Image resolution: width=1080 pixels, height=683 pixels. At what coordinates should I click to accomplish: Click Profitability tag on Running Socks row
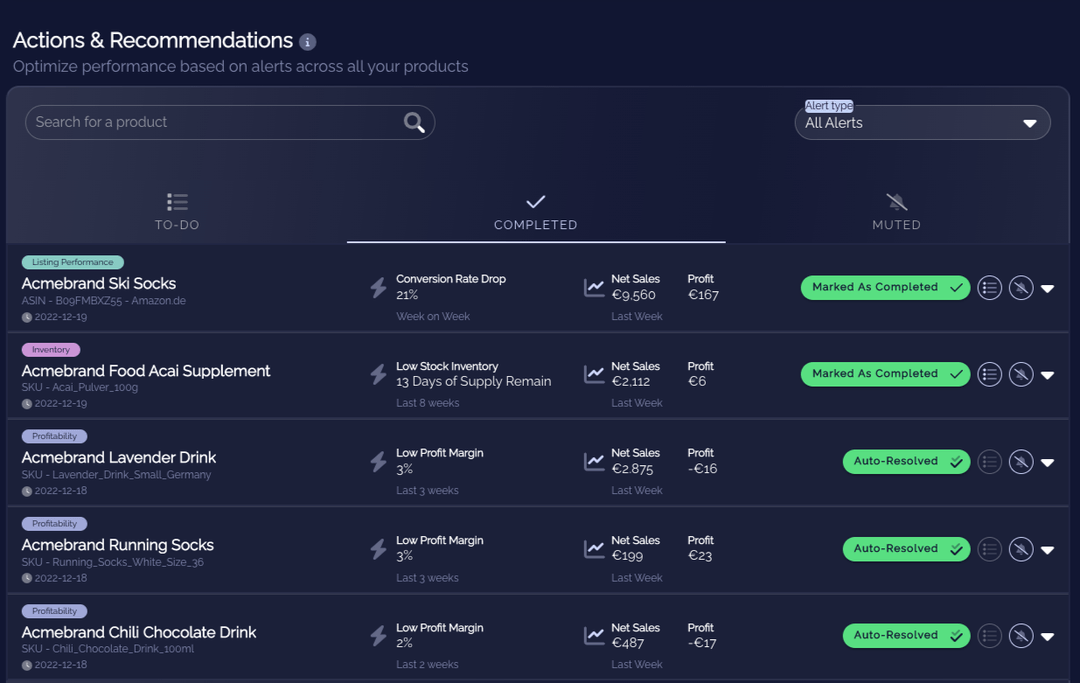[54, 524]
